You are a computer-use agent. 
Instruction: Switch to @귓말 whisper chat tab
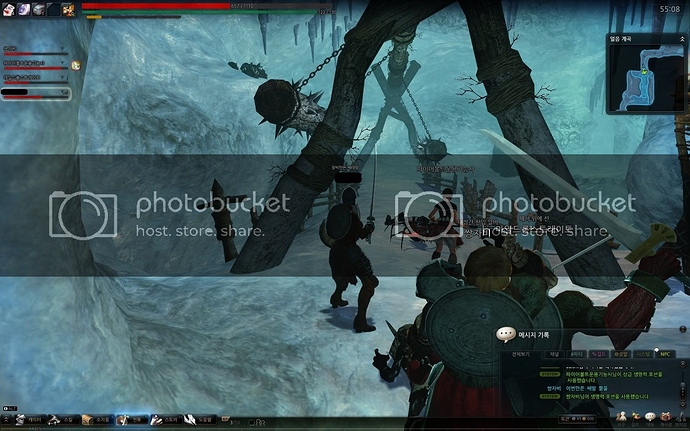[x=621, y=354]
